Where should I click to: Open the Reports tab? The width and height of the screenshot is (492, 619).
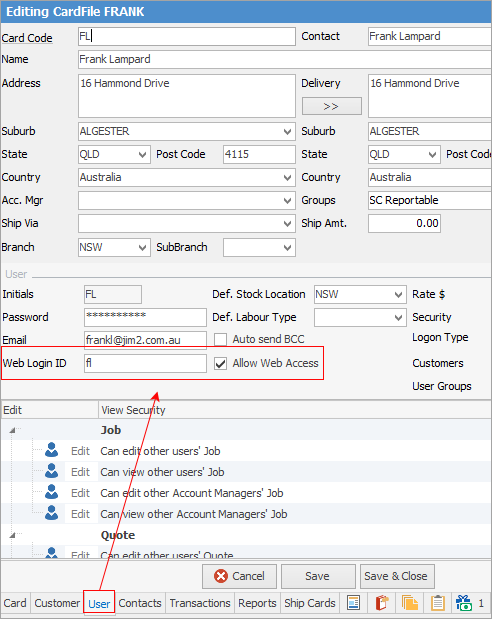(257, 603)
